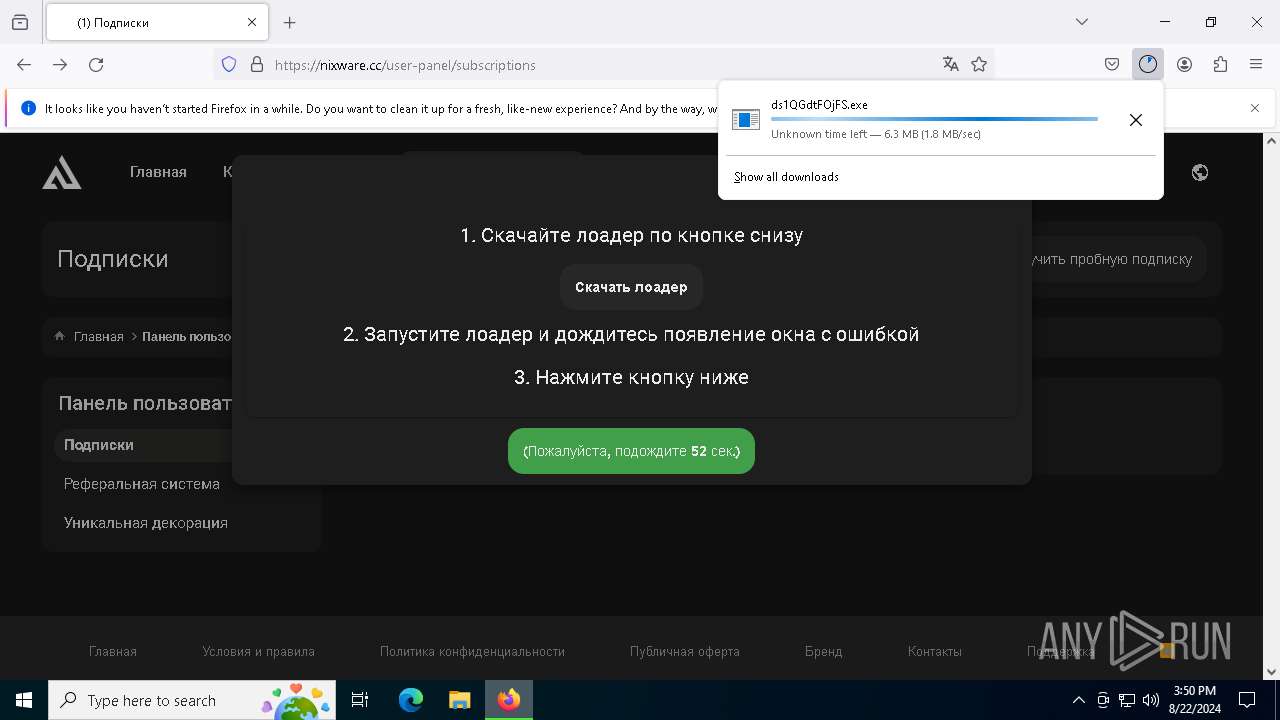Open Windows Start menu
The height and width of the screenshot is (720, 1280).
[x=24, y=701]
